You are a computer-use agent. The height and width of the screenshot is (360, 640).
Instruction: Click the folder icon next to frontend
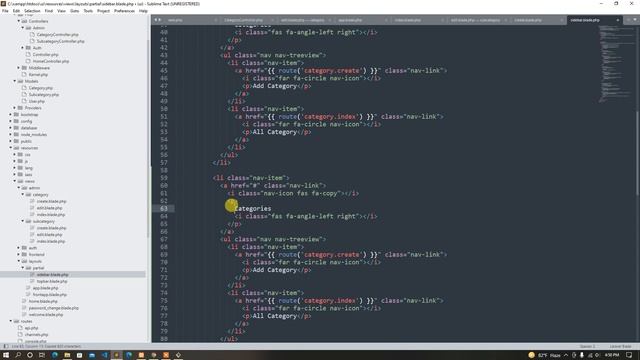point(24,254)
